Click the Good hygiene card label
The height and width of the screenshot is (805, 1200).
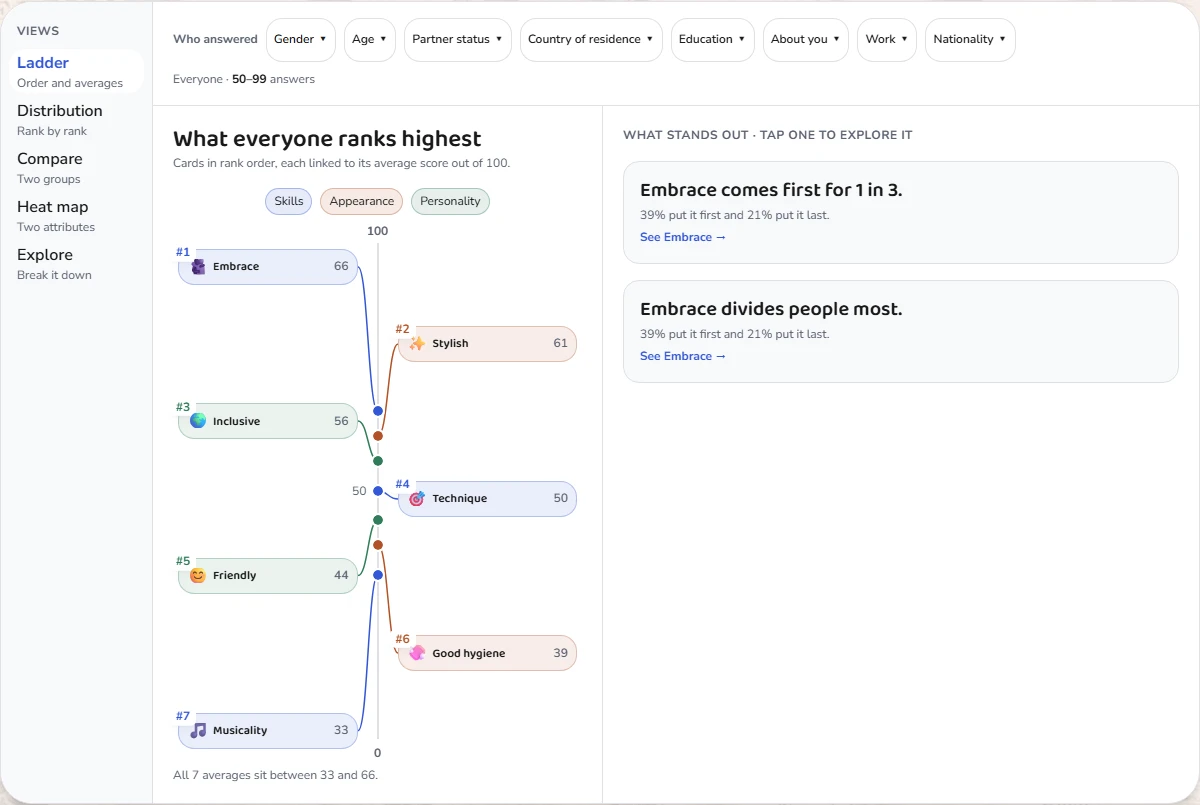click(x=469, y=654)
